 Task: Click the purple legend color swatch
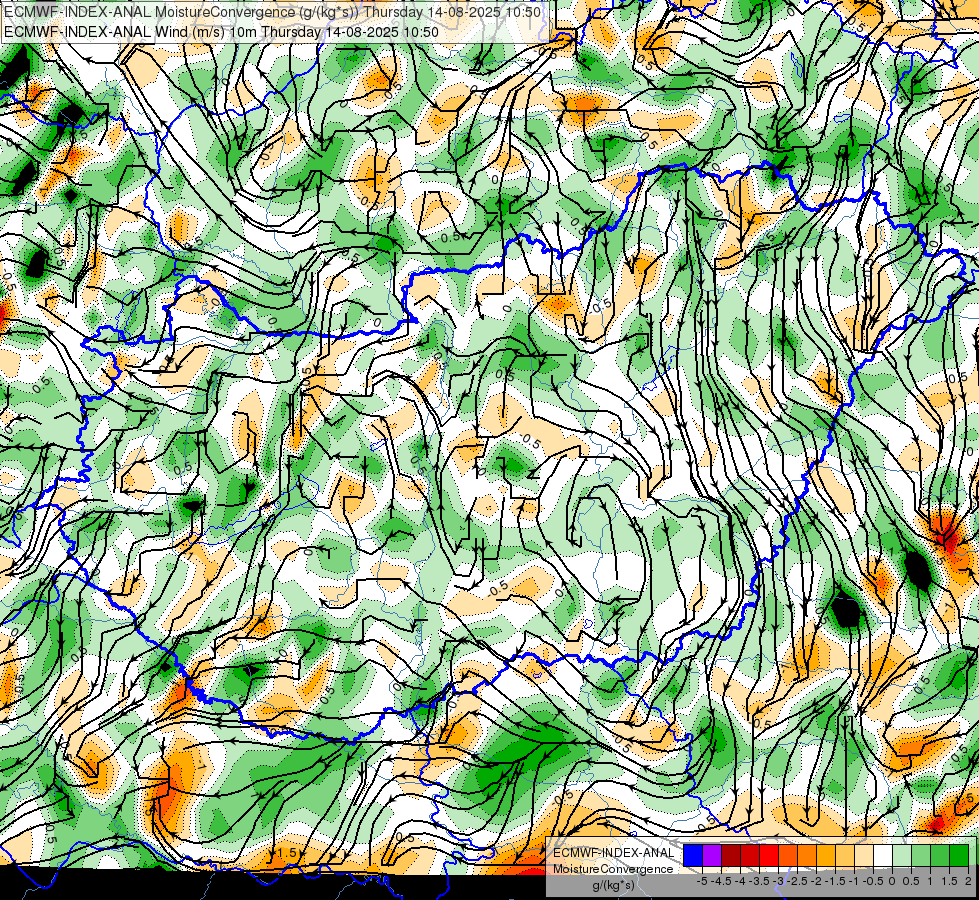712,855
